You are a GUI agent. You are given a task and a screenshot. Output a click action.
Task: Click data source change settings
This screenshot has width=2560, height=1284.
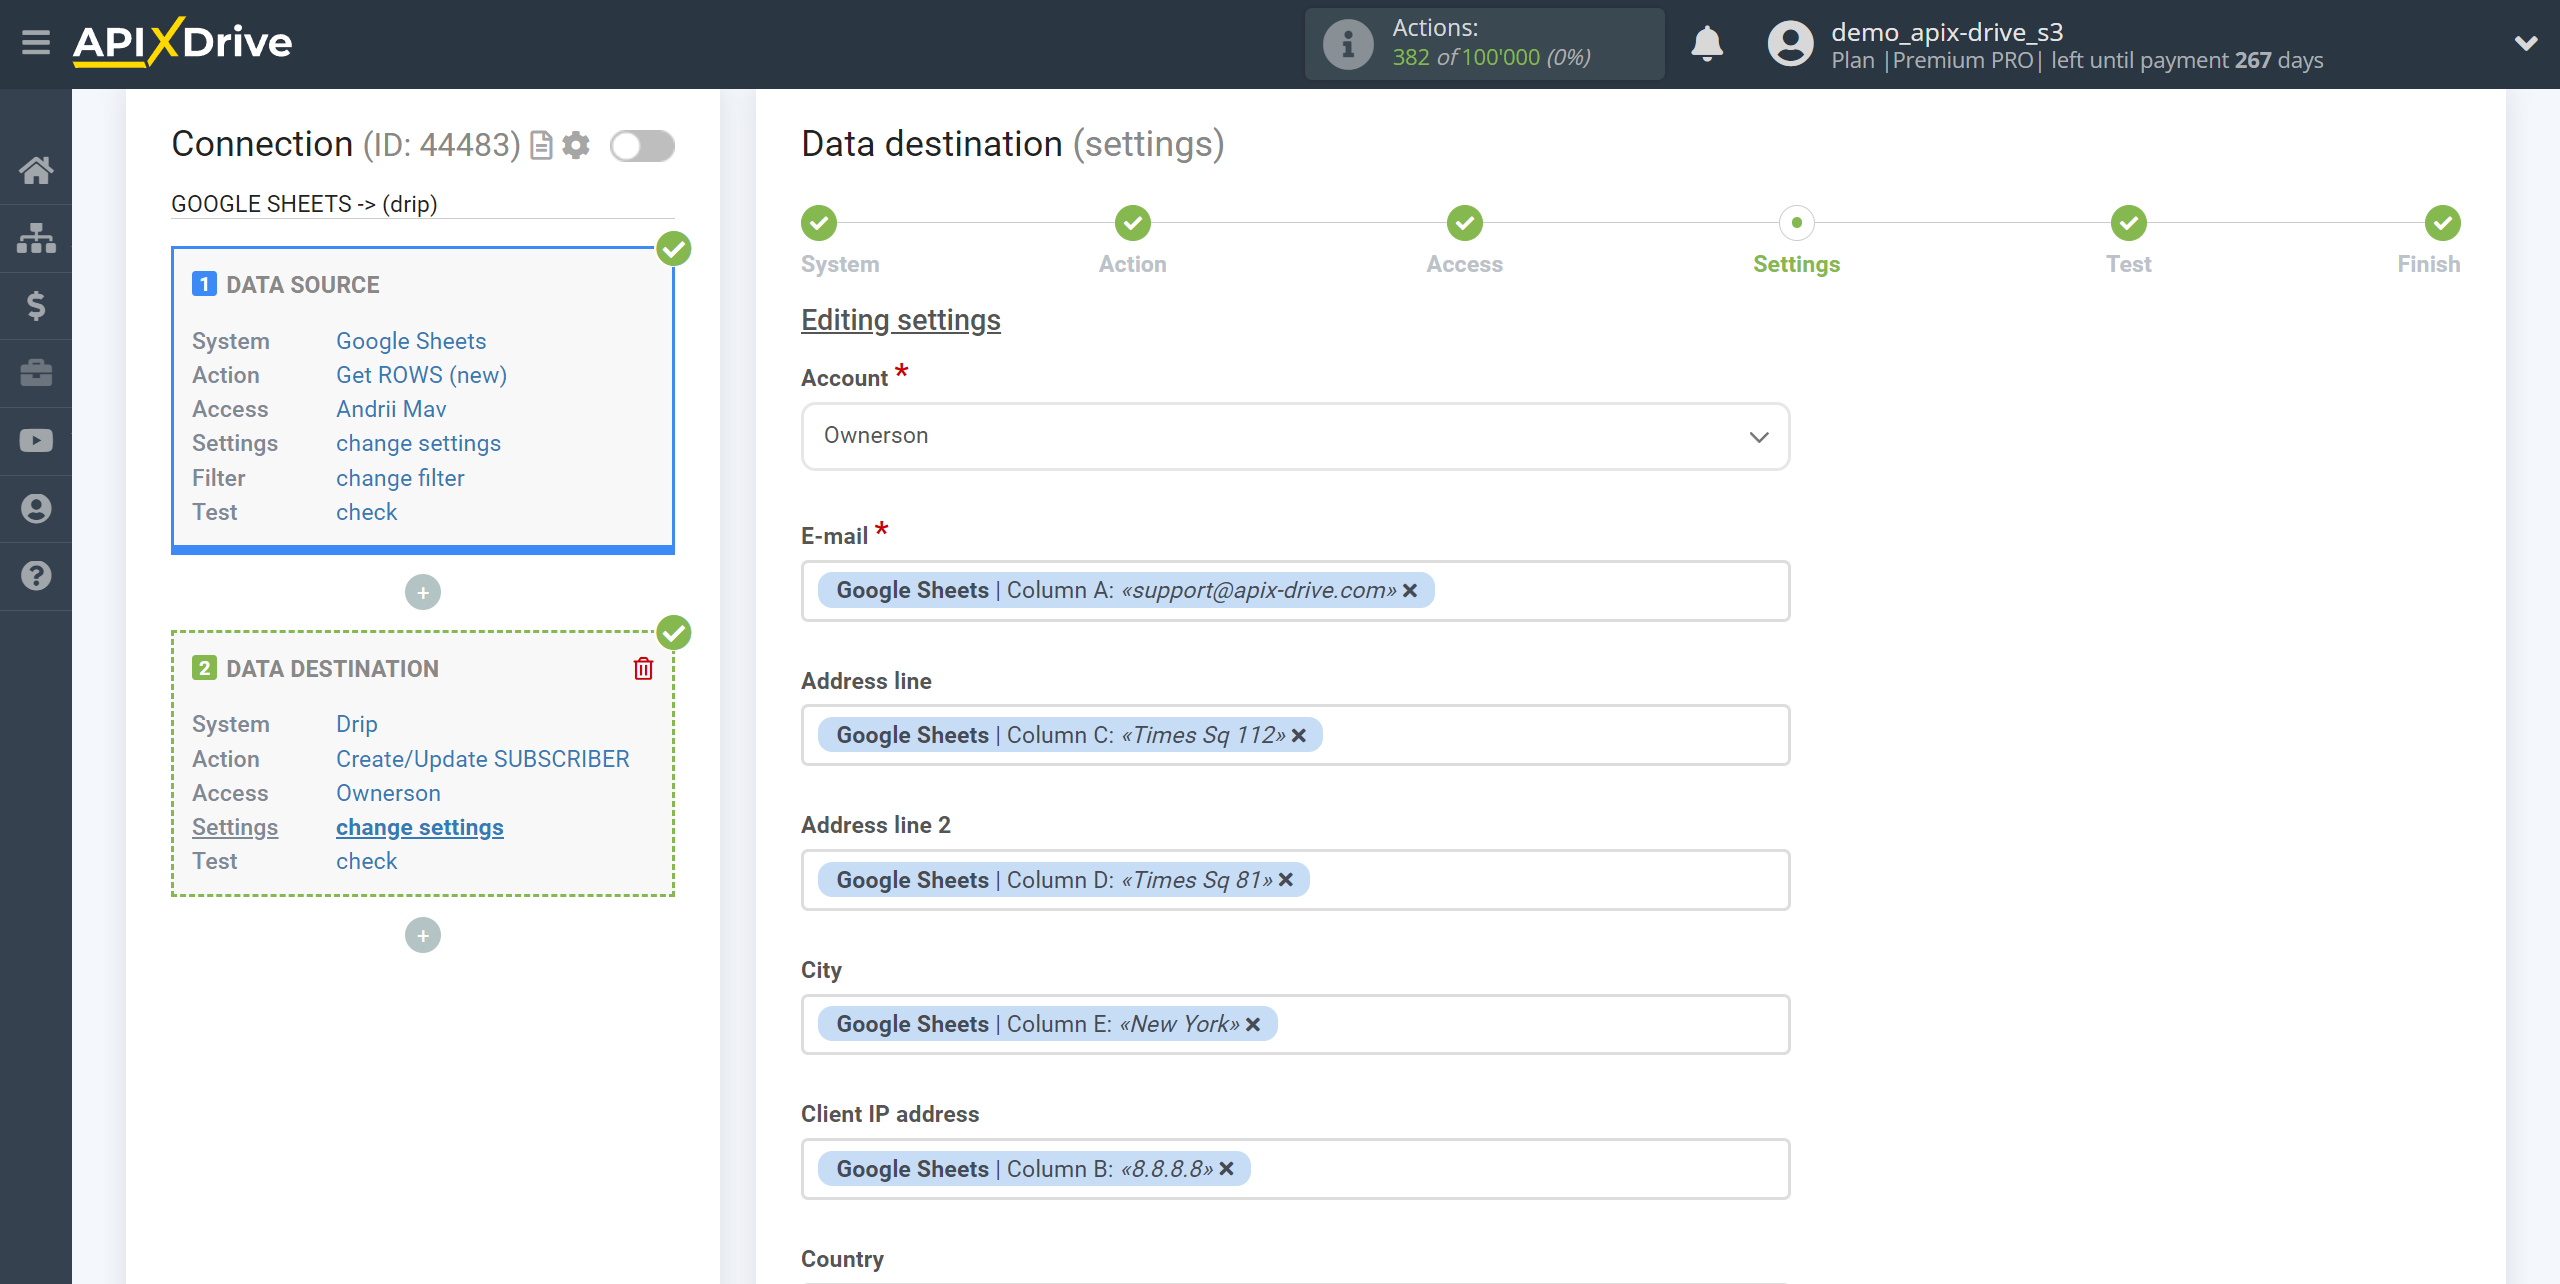point(418,443)
